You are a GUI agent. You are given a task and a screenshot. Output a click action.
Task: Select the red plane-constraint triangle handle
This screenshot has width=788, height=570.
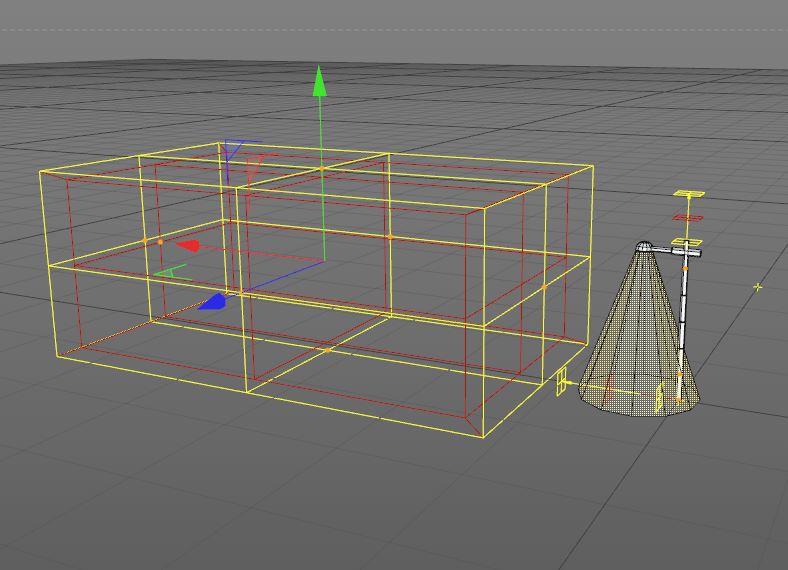(255, 160)
